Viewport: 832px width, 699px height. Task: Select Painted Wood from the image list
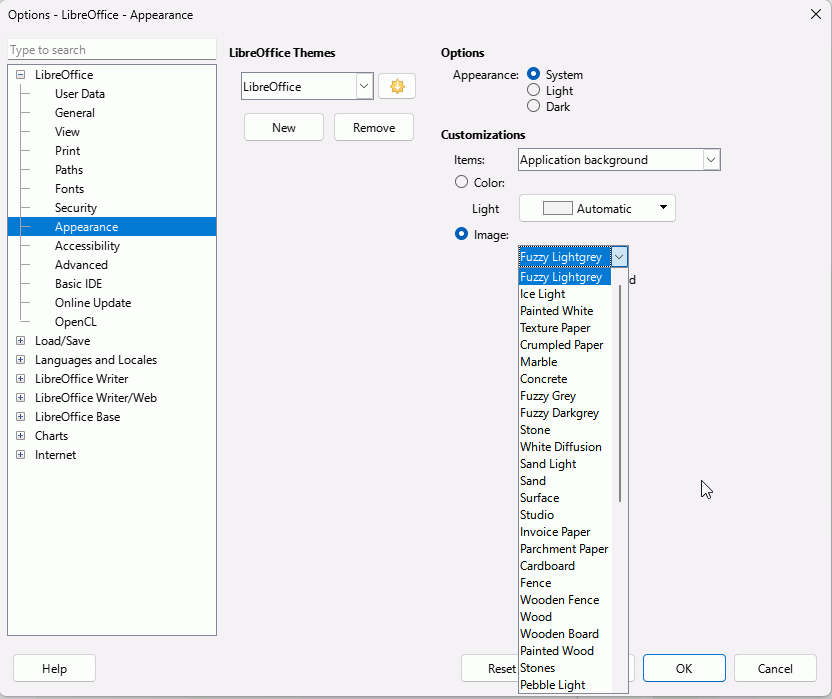point(565,651)
